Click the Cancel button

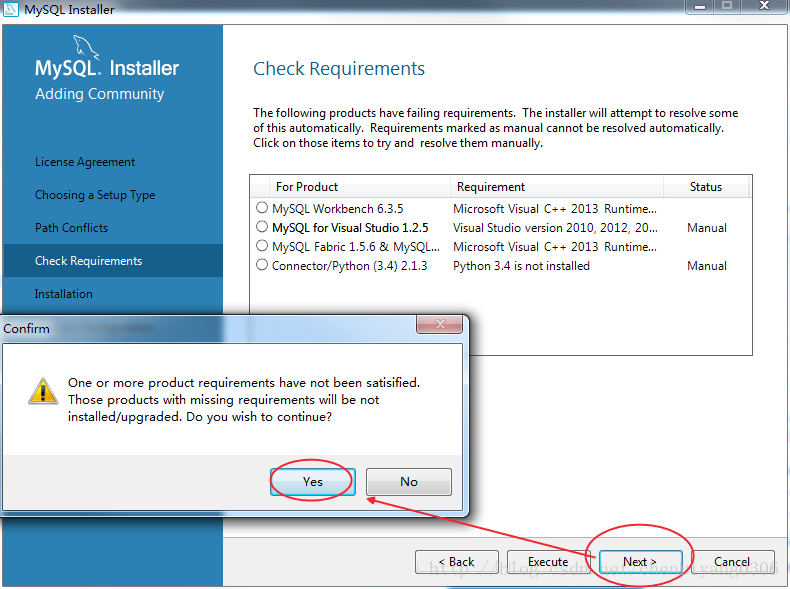[x=732, y=562]
